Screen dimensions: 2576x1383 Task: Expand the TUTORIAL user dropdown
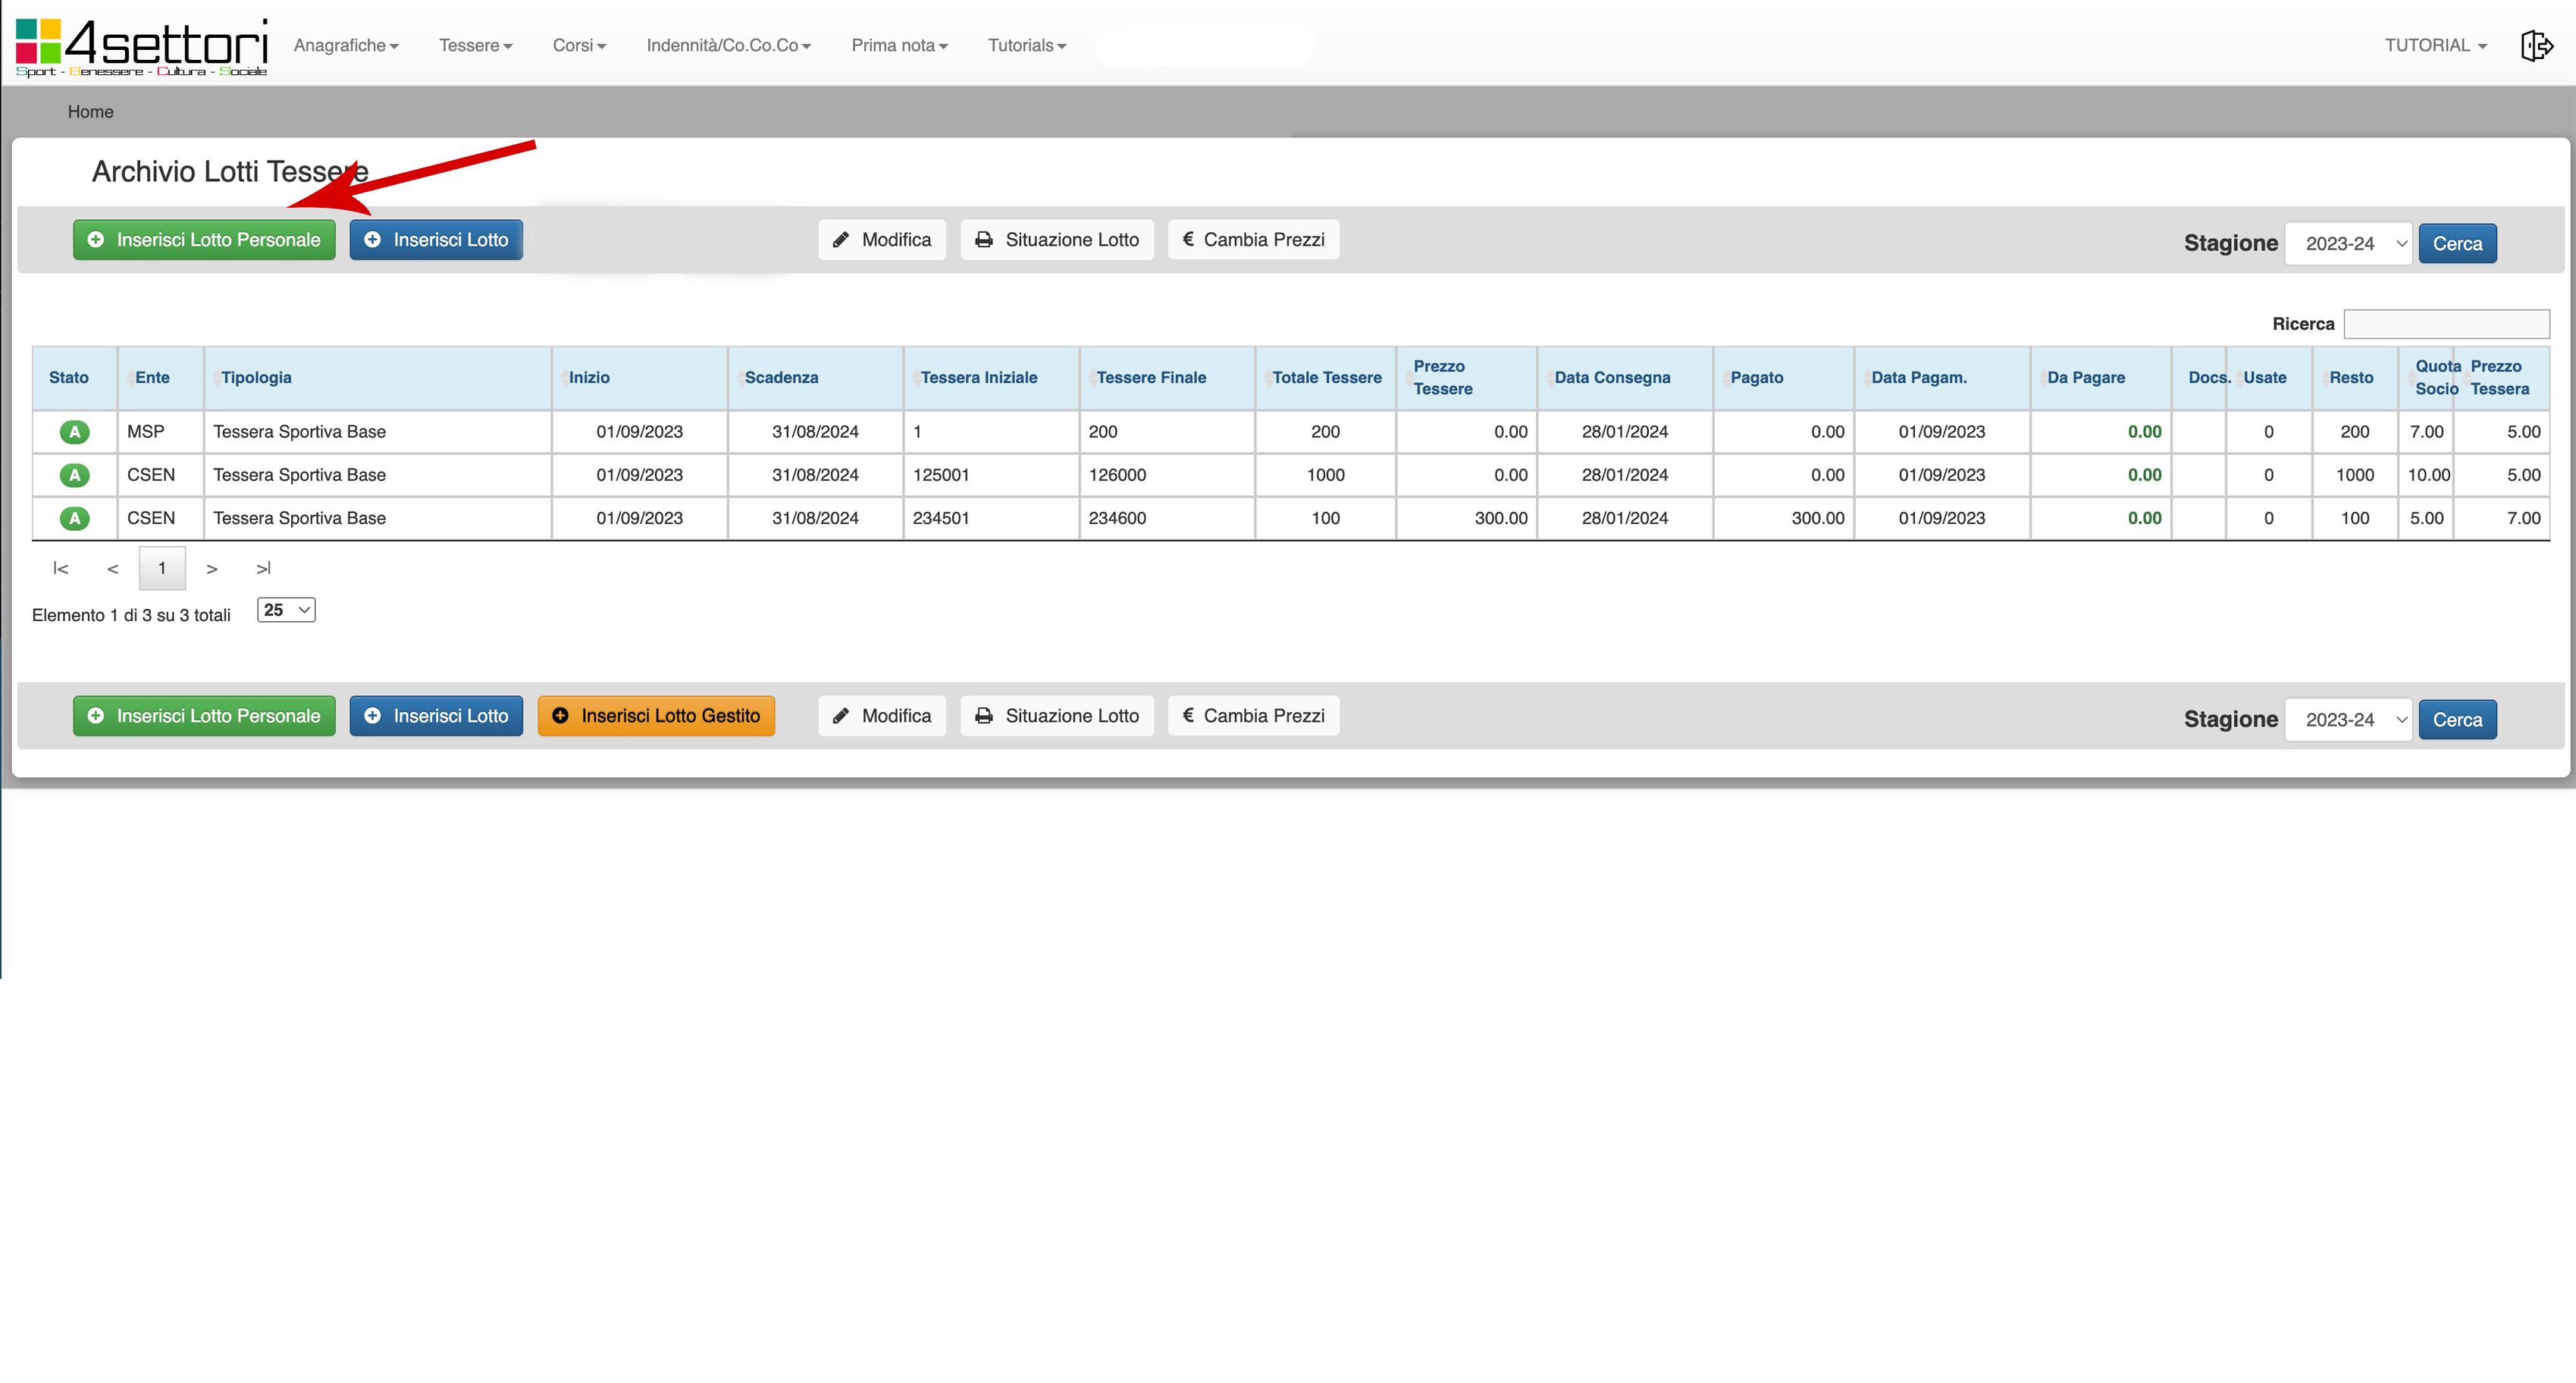(x=2435, y=45)
